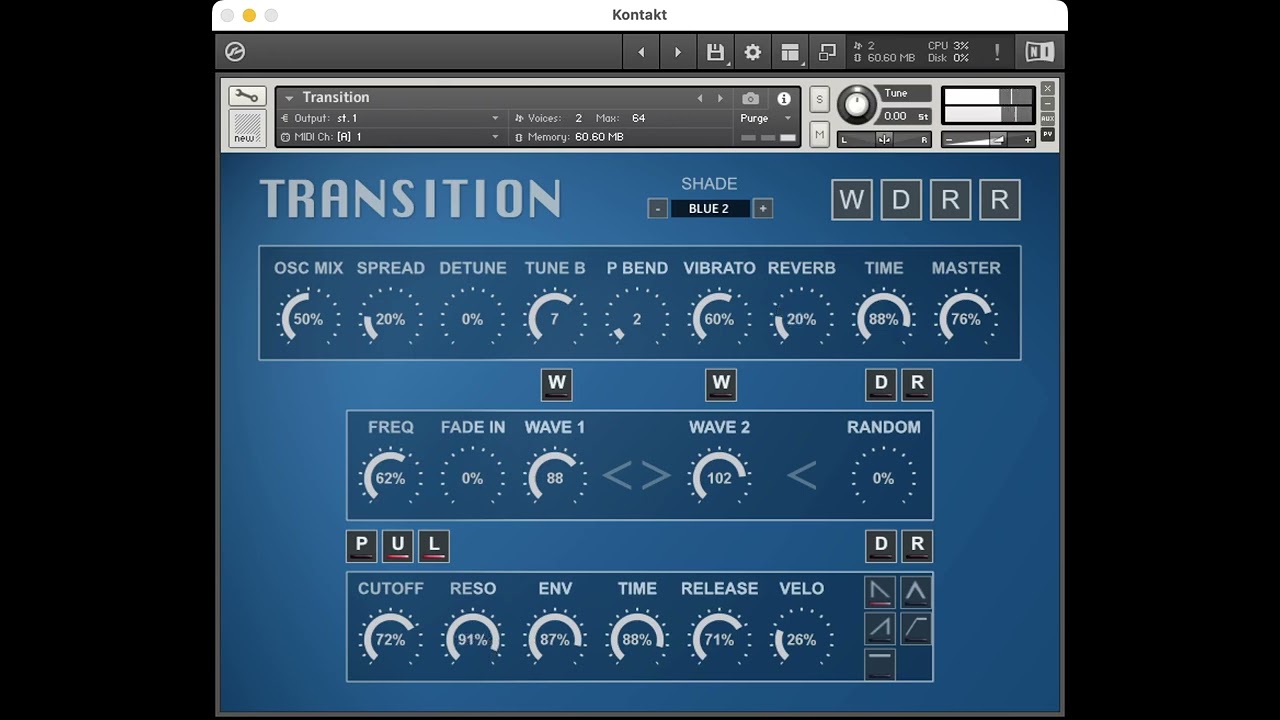
Task: Open the save floppy disk menu
Action: coord(715,52)
